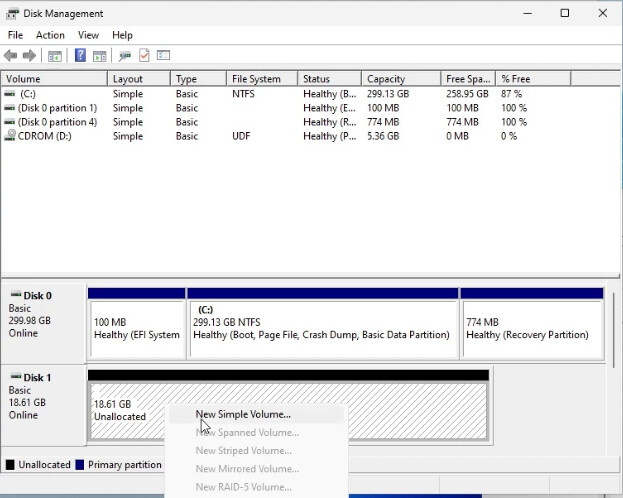
Task: Click the 0 MB free space cell
Action: click(x=457, y=136)
